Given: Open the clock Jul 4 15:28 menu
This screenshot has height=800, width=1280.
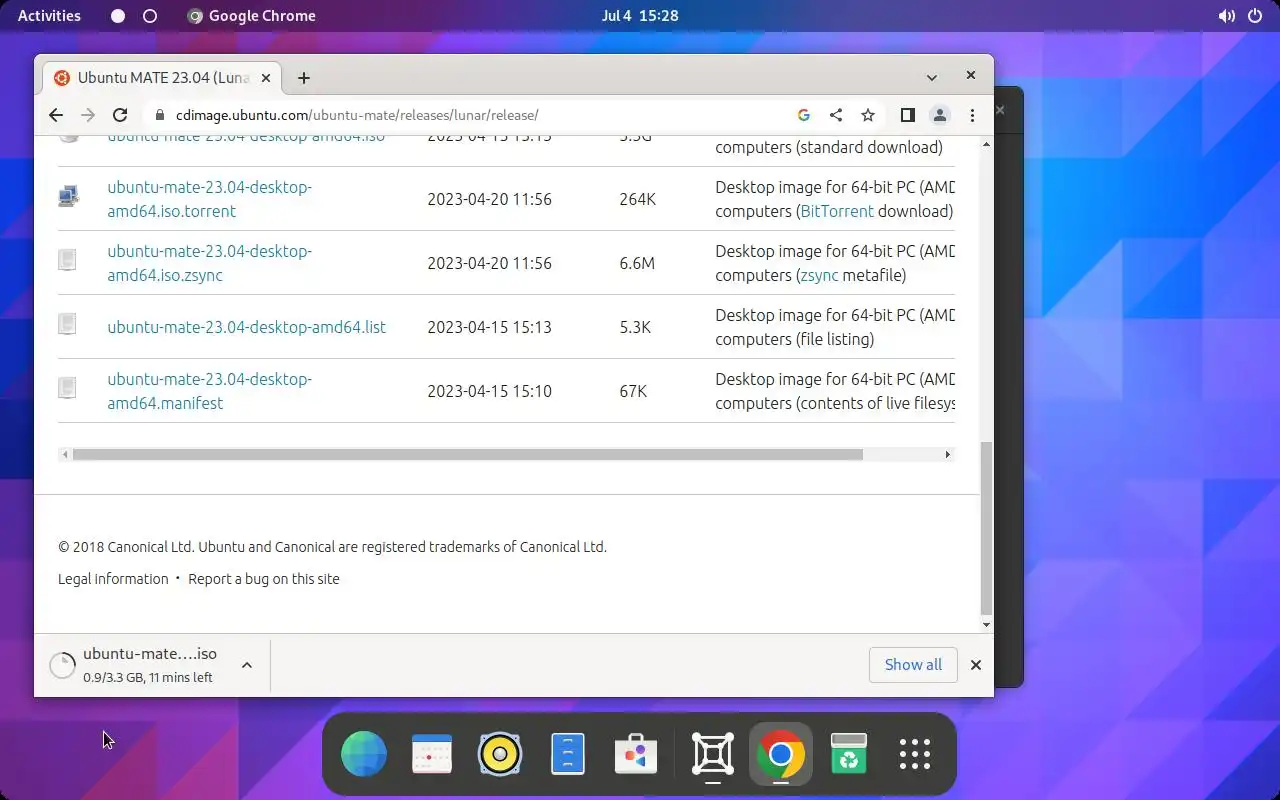Looking at the screenshot, I should [640, 16].
